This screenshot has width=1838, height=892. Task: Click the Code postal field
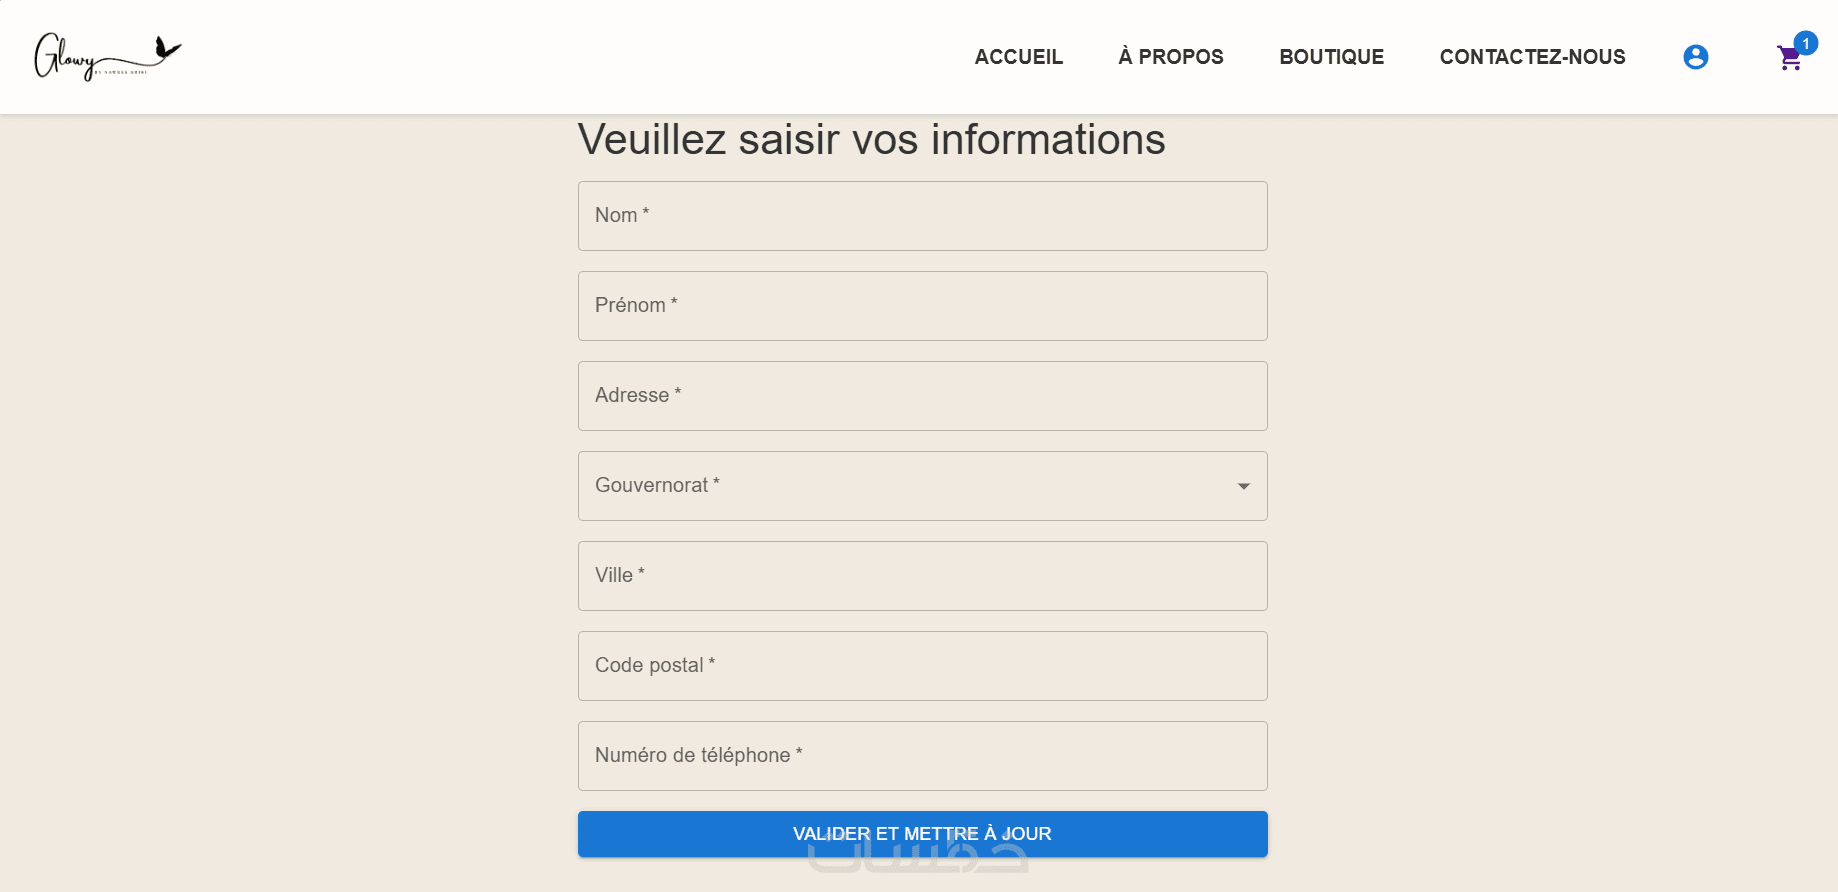tap(922, 666)
